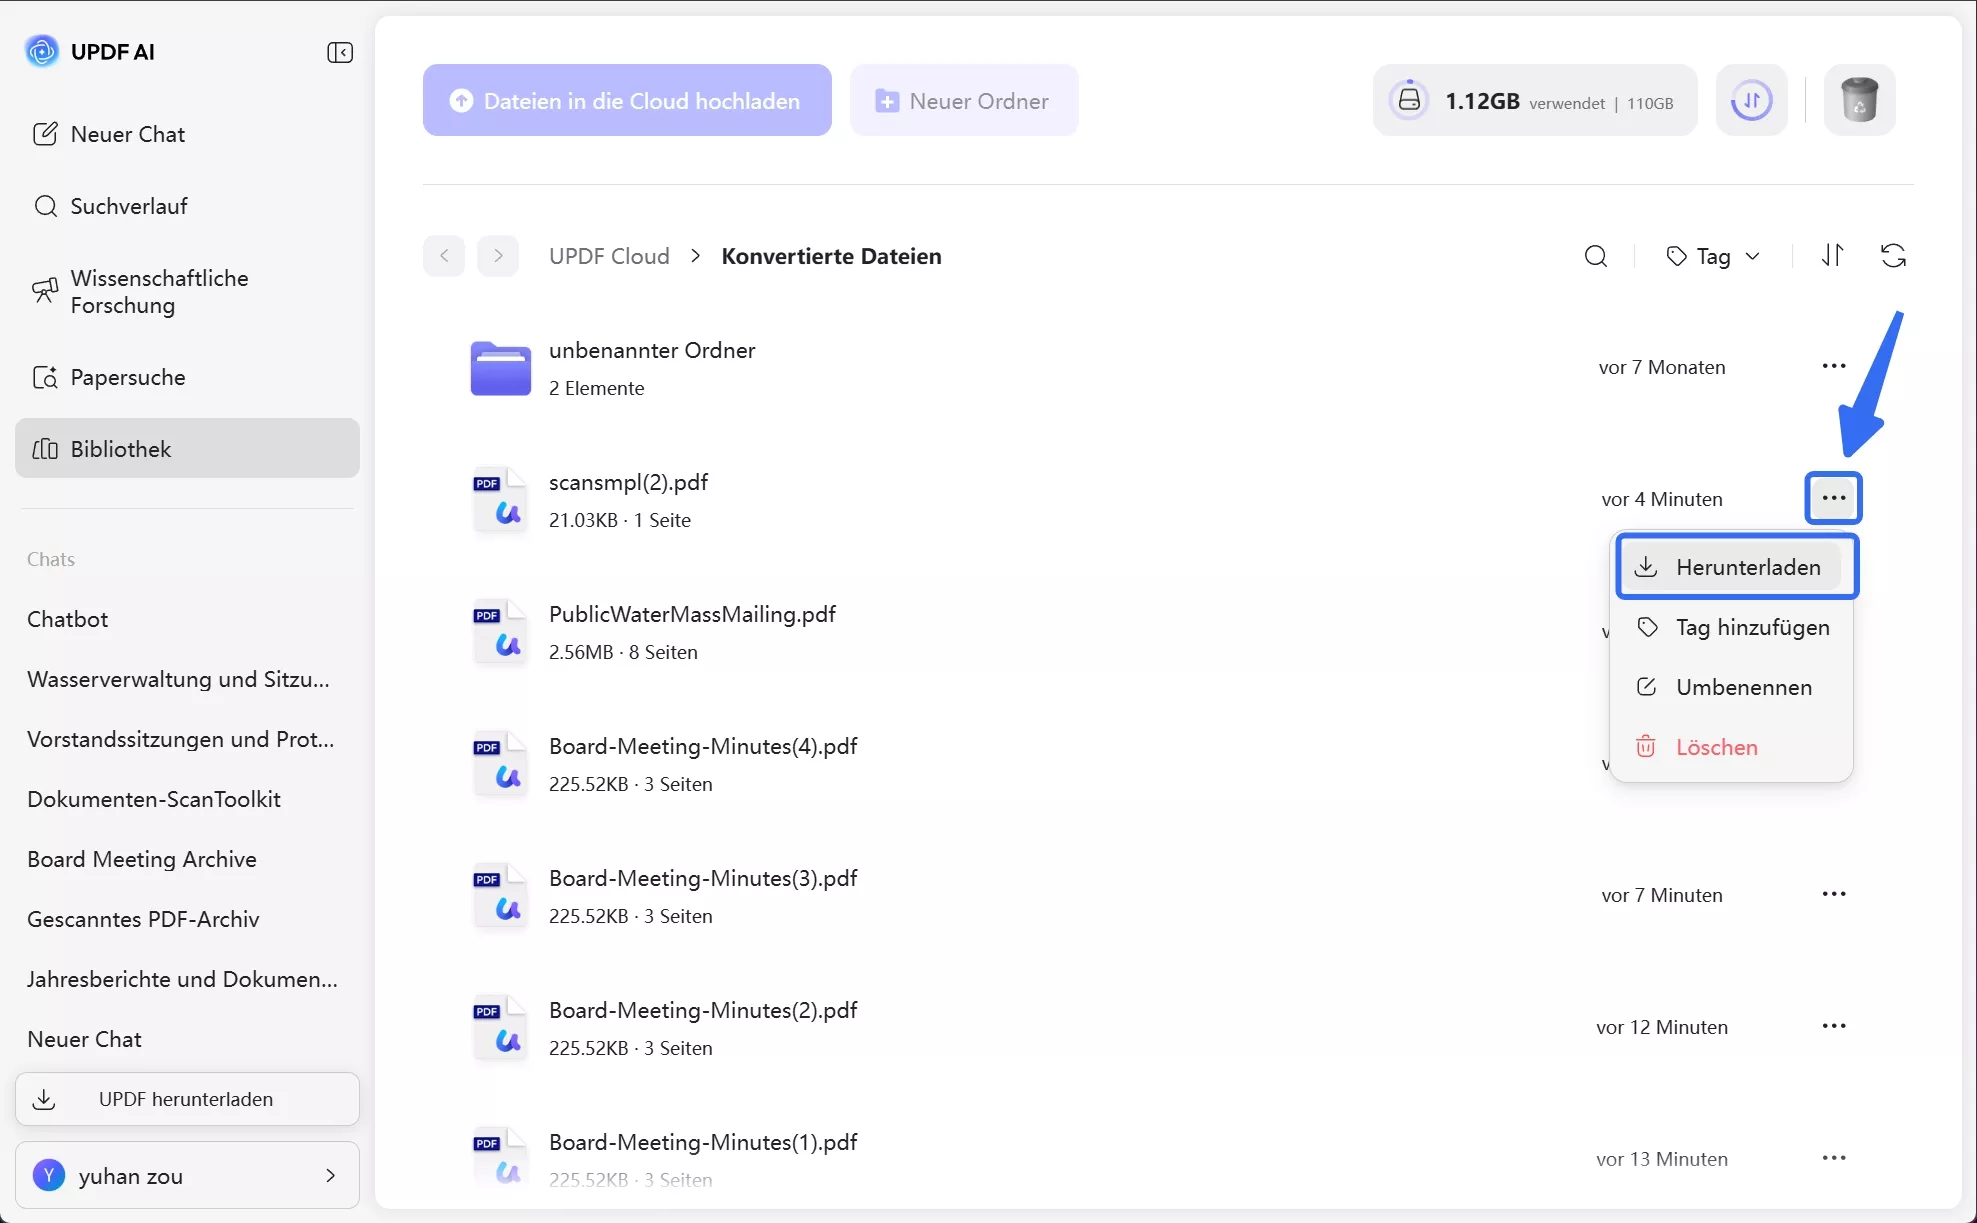Click the UPDF herunterladen button
The width and height of the screenshot is (1977, 1223).
click(187, 1098)
